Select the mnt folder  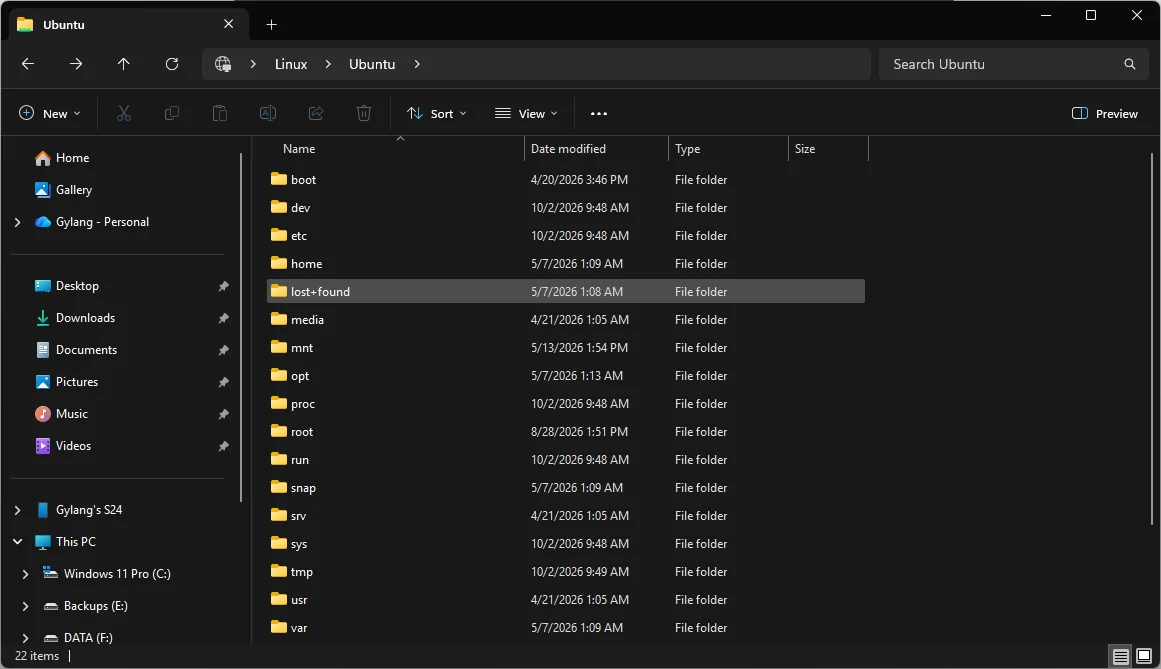click(x=566, y=348)
